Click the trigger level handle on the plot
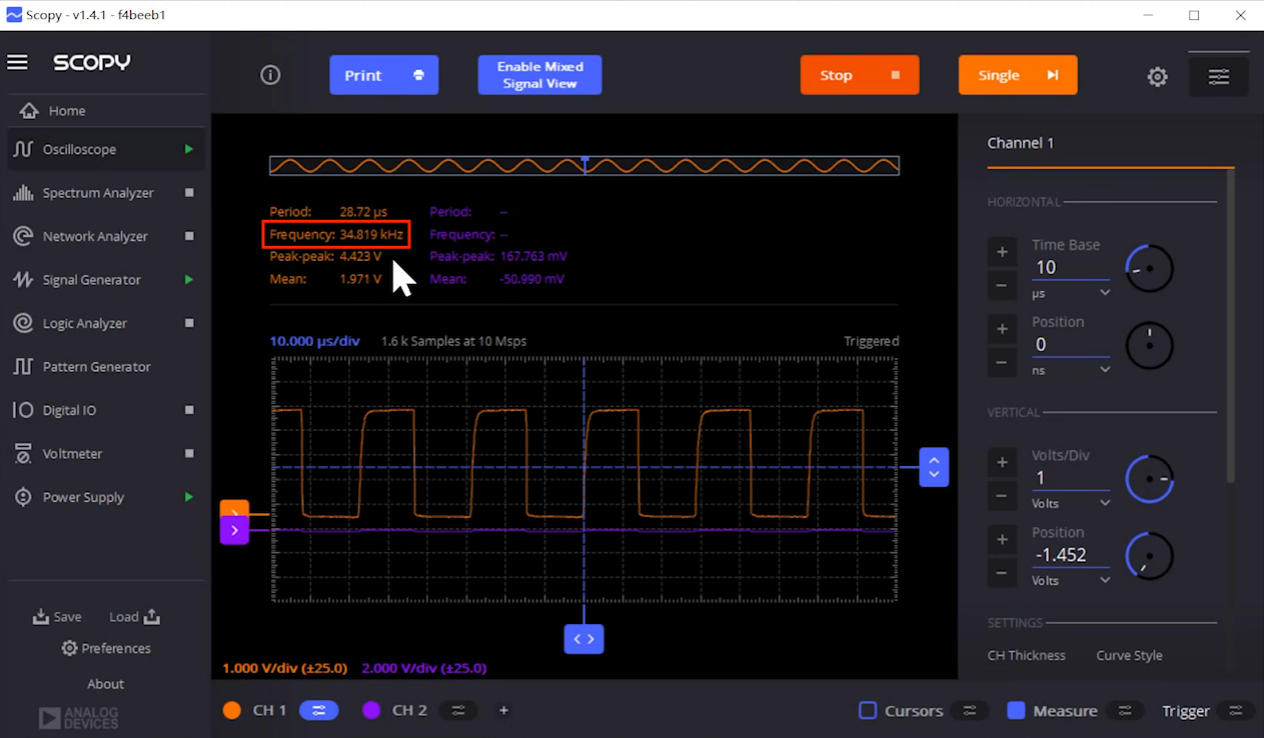 [x=934, y=467]
